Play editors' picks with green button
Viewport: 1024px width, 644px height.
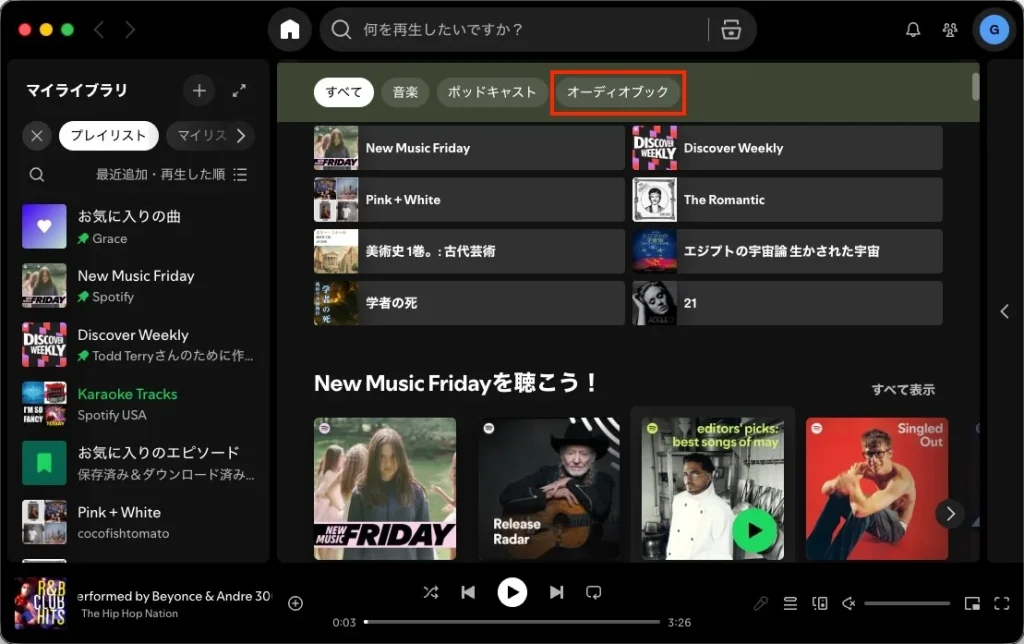point(754,530)
